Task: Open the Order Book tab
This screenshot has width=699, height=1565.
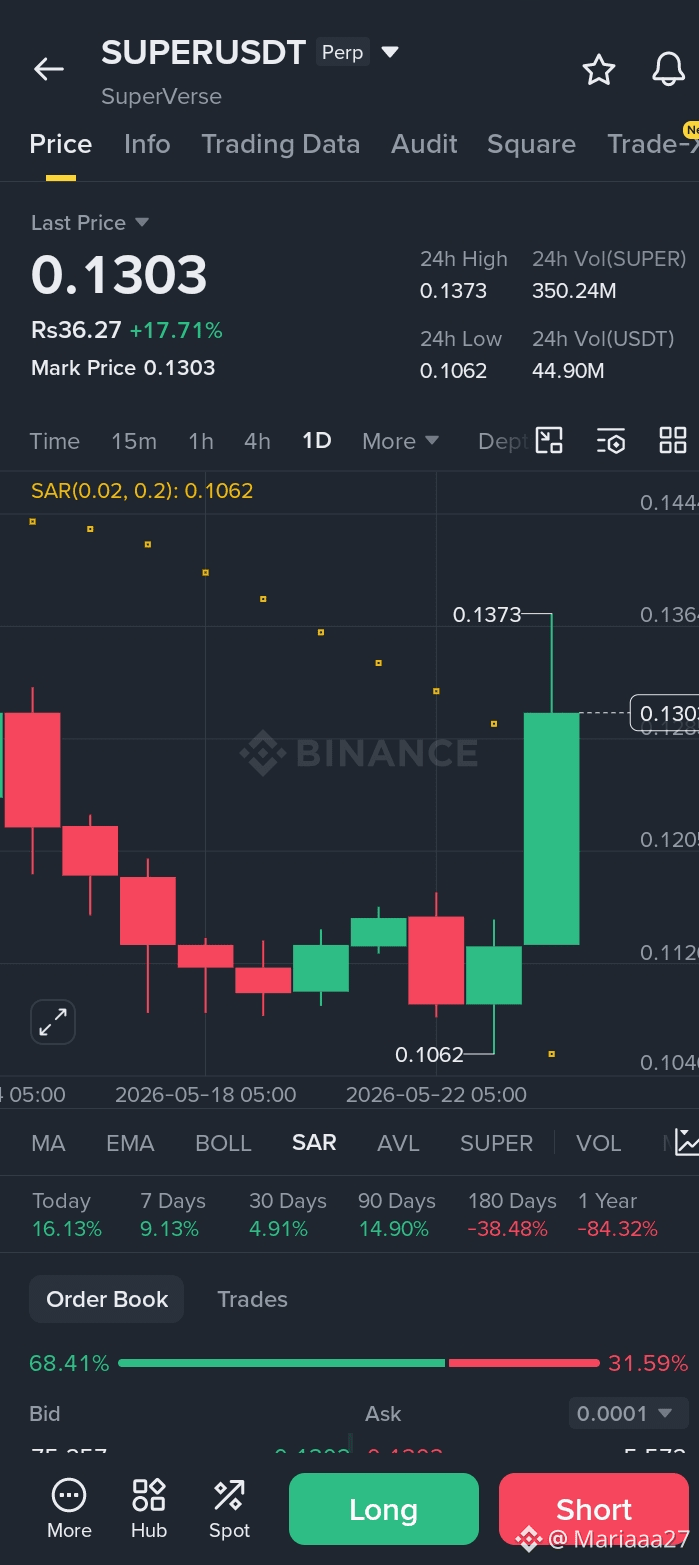Action: (x=107, y=1299)
